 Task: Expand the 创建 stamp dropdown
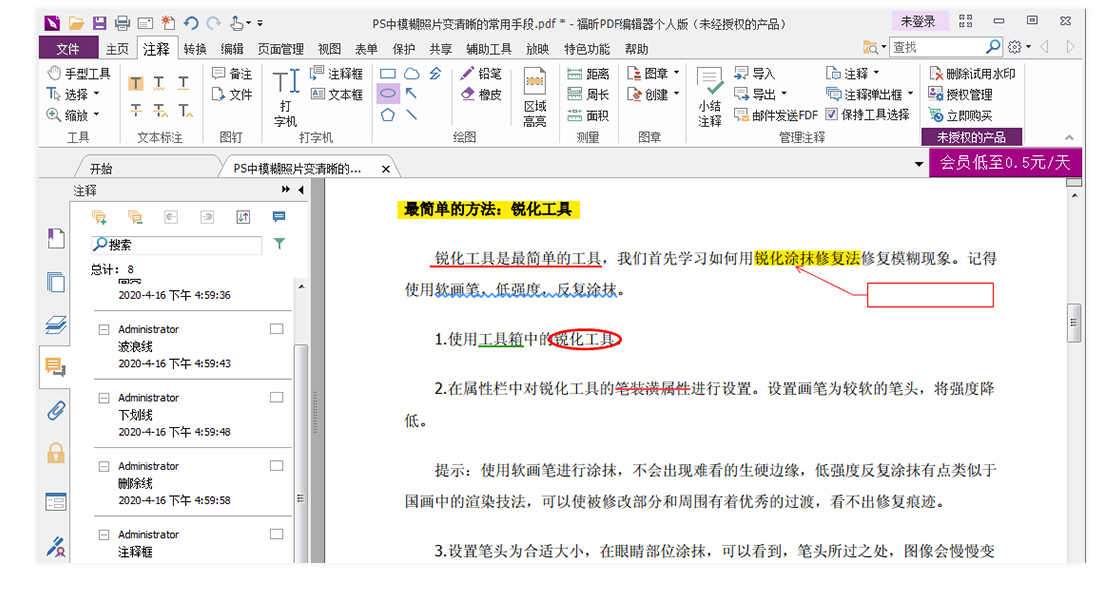[676, 94]
